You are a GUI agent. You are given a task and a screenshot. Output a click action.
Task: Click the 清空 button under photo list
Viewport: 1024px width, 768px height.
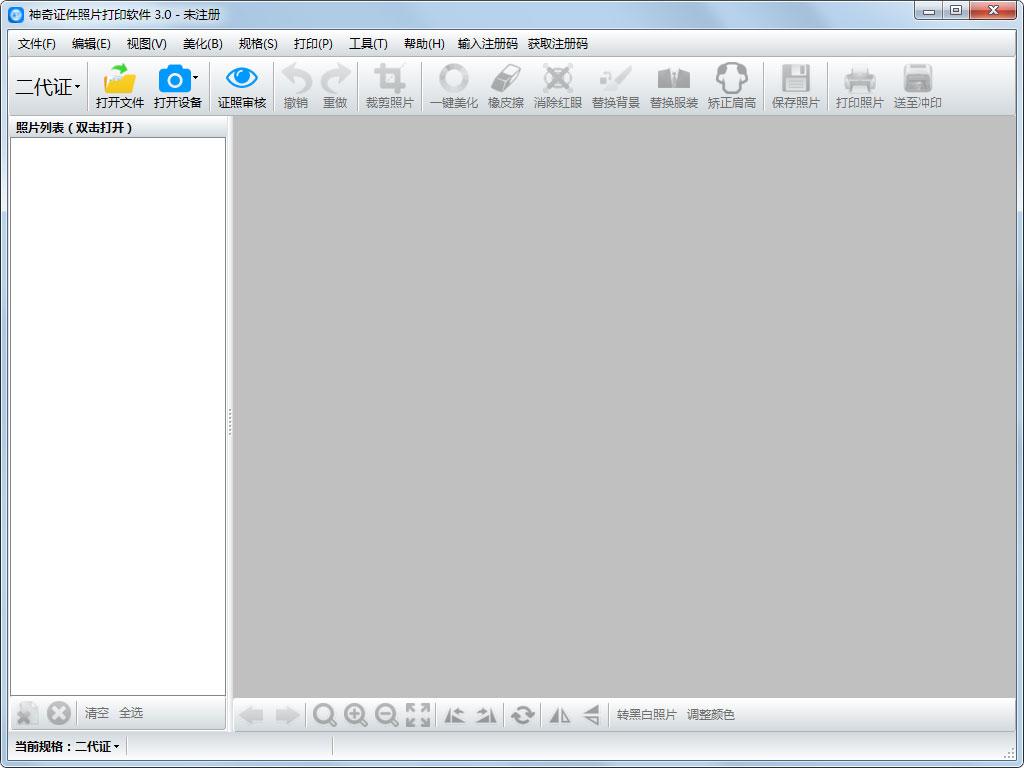[97, 713]
